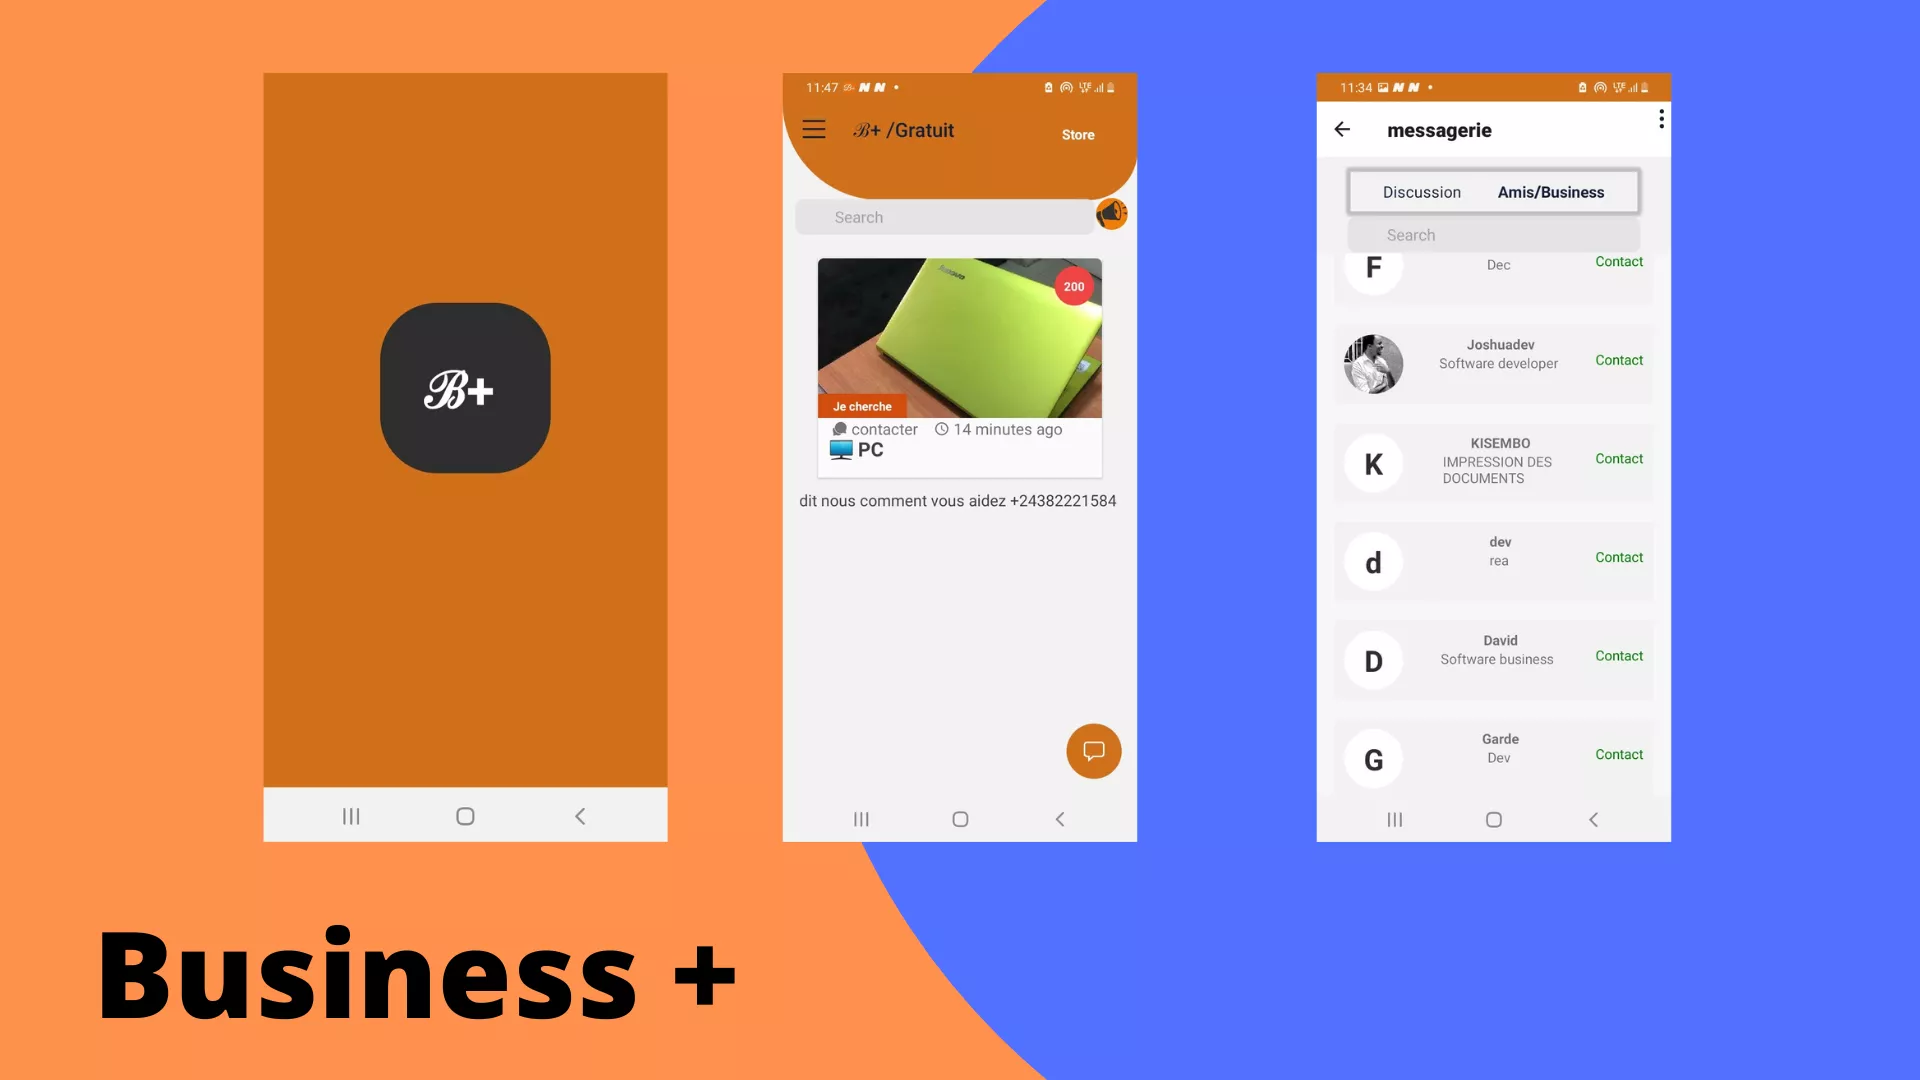Tap Contact button next to Joshuadev

point(1619,360)
